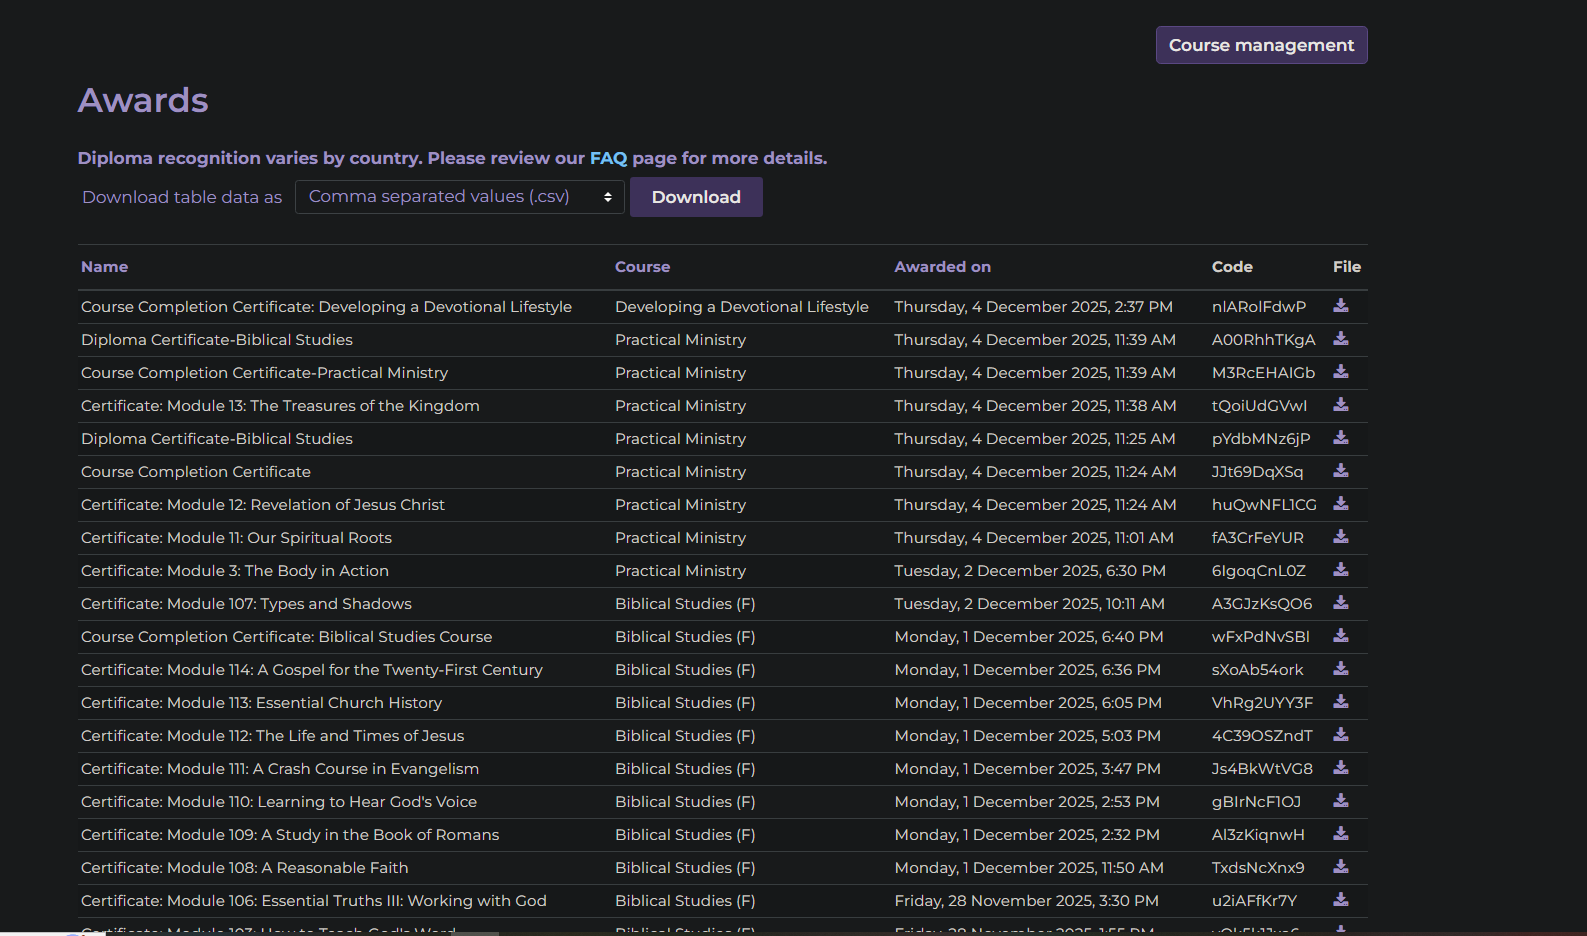Open Course management
The width and height of the screenshot is (1587, 936).
1261,45
